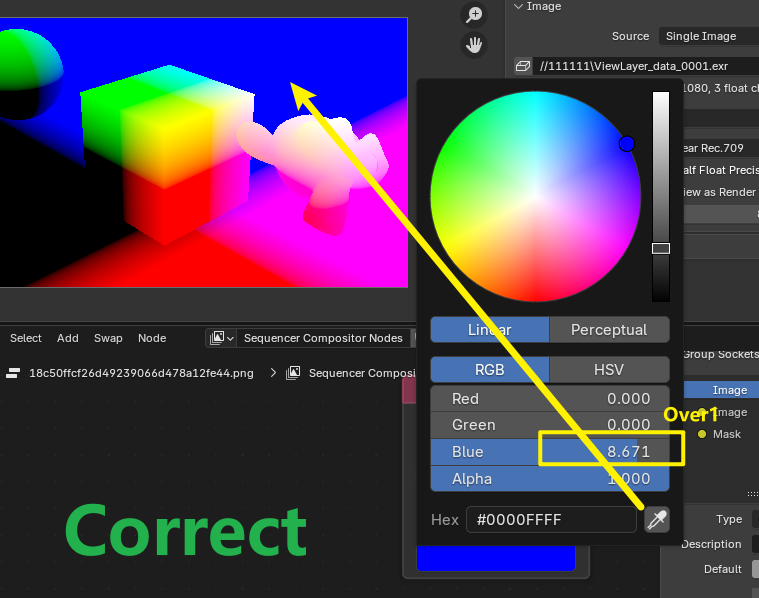The image size is (759, 598).
Task: Click the eyedropper color sampler button
Action: click(x=657, y=520)
